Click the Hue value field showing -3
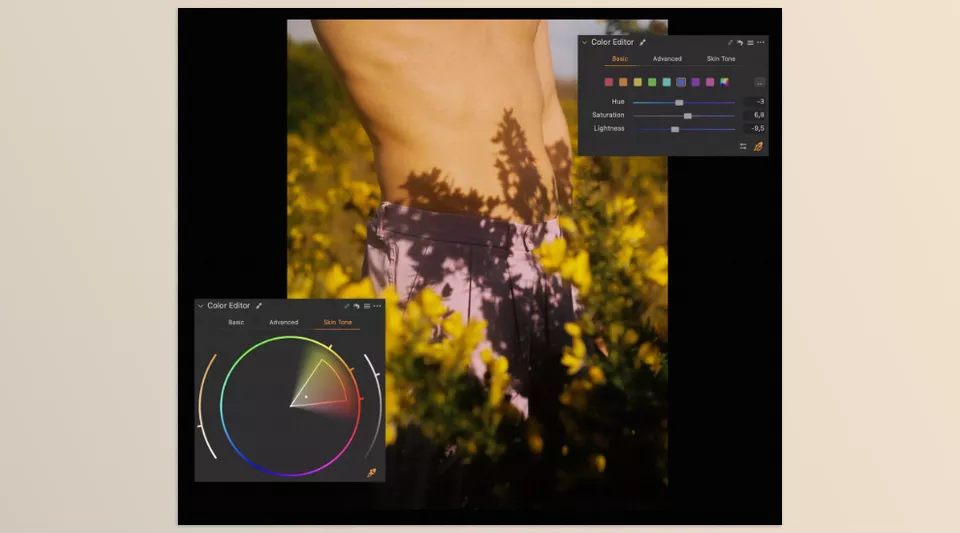 (x=754, y=102)
